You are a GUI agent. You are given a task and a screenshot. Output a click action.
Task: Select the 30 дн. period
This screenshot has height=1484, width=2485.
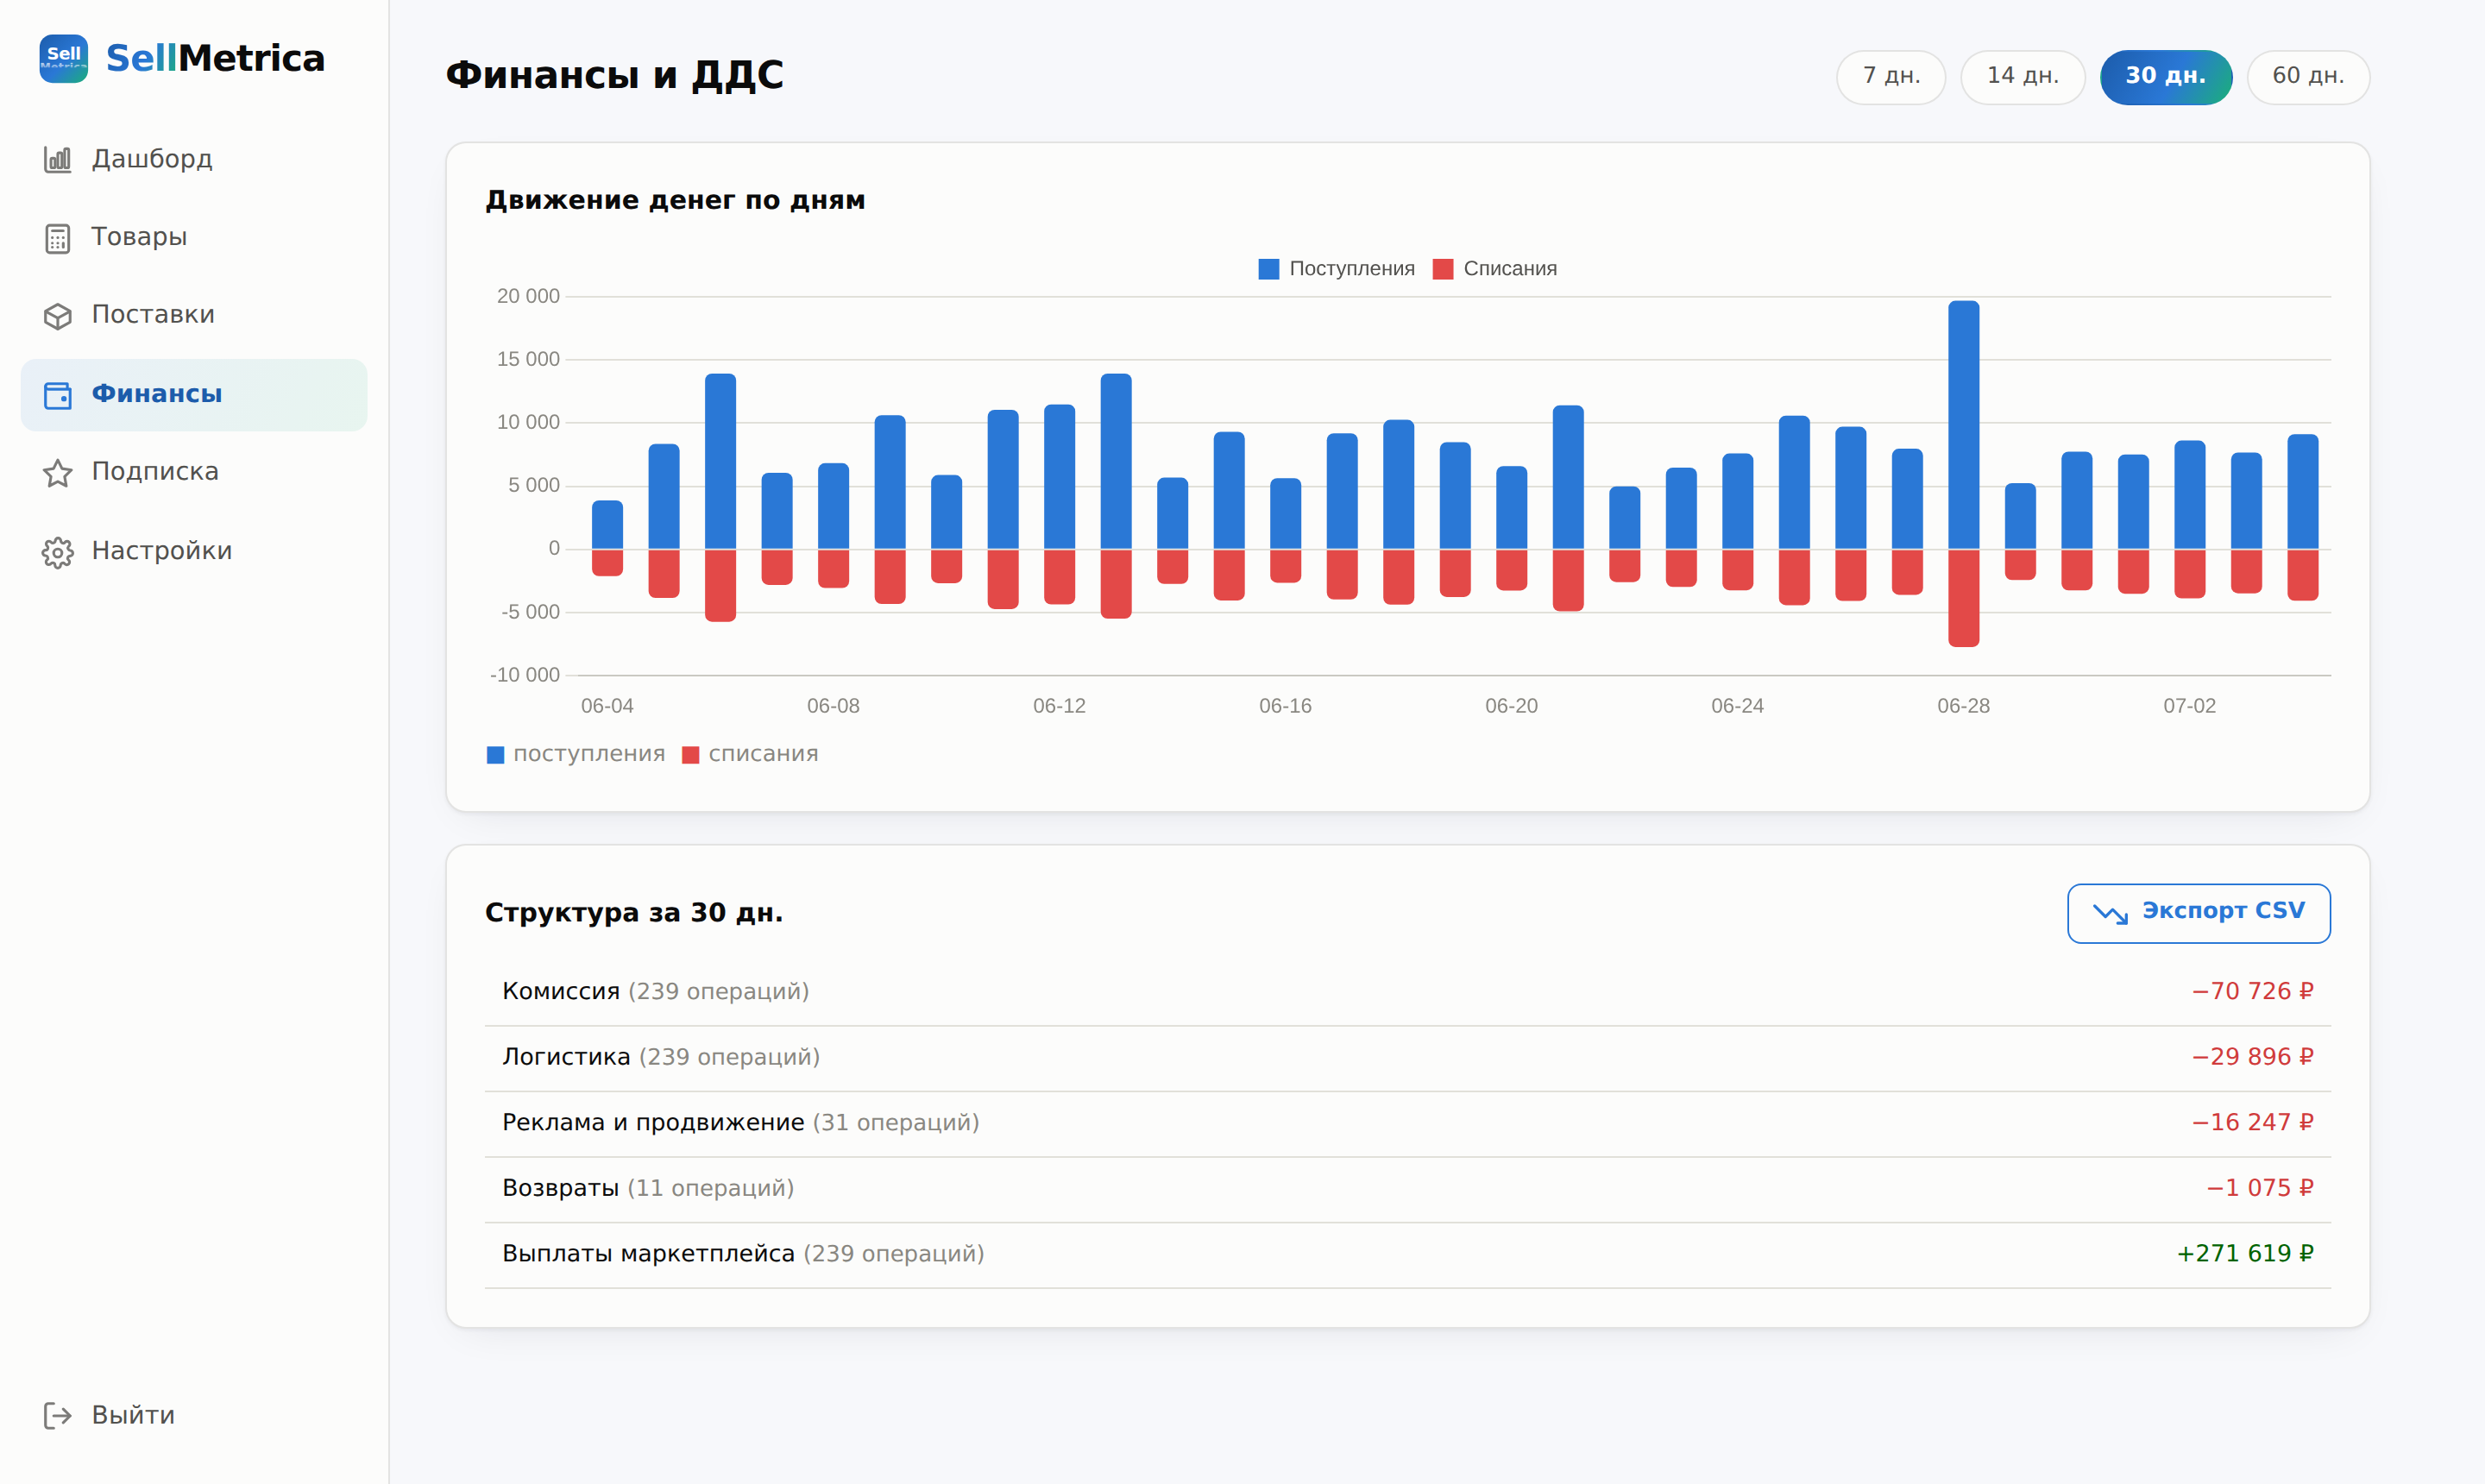(x=2166, y=77)
